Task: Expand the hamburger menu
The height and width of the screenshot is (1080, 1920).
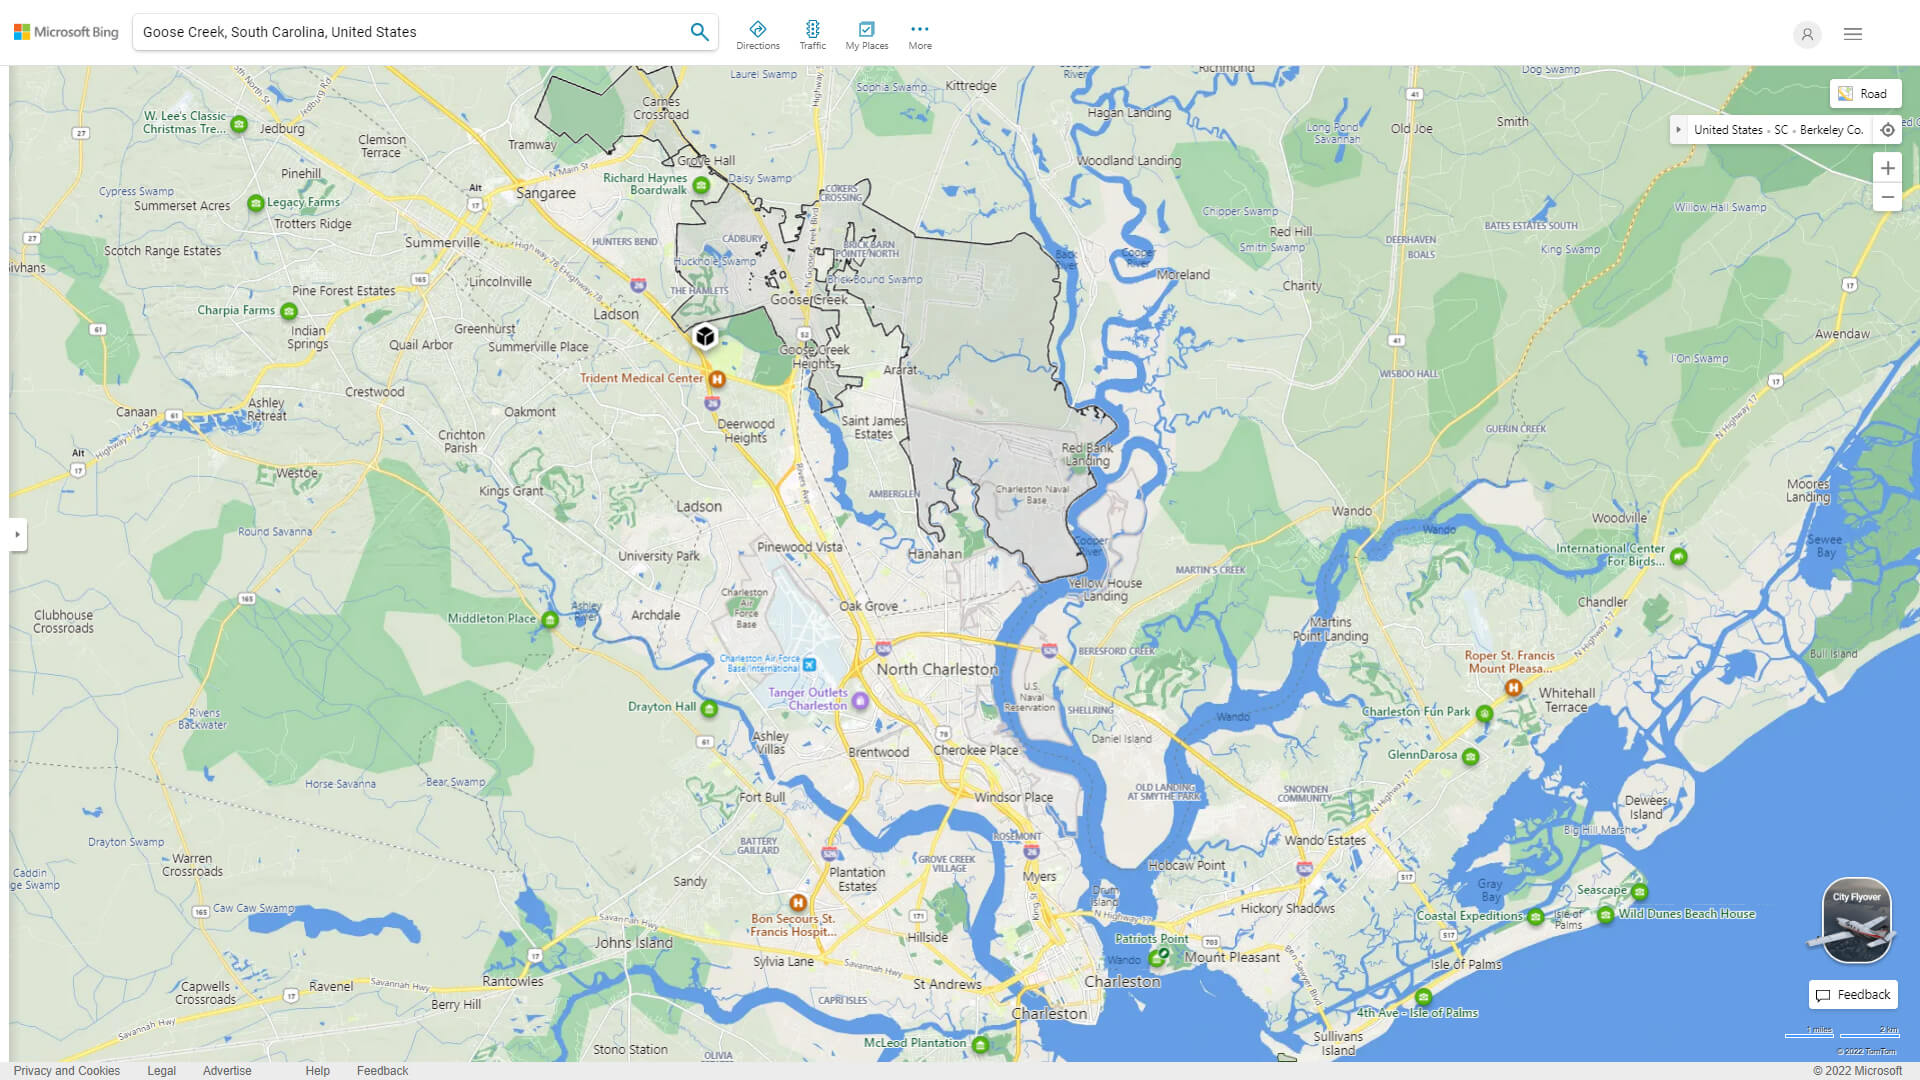Action: [1853, 33]
